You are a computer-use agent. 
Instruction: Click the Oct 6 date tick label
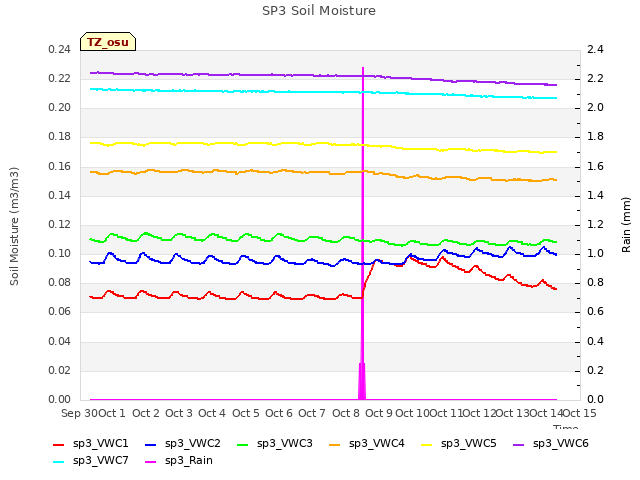tap(279, 413)
